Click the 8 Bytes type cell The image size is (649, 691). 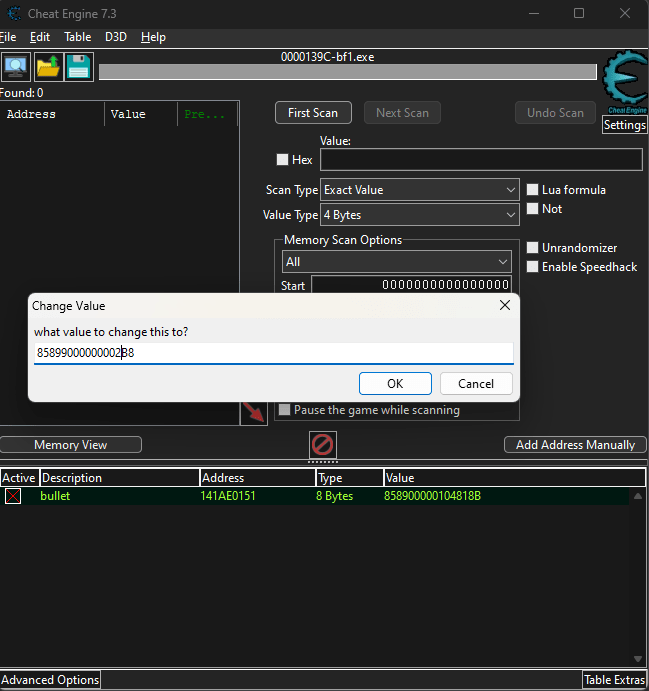coord(334,496)
